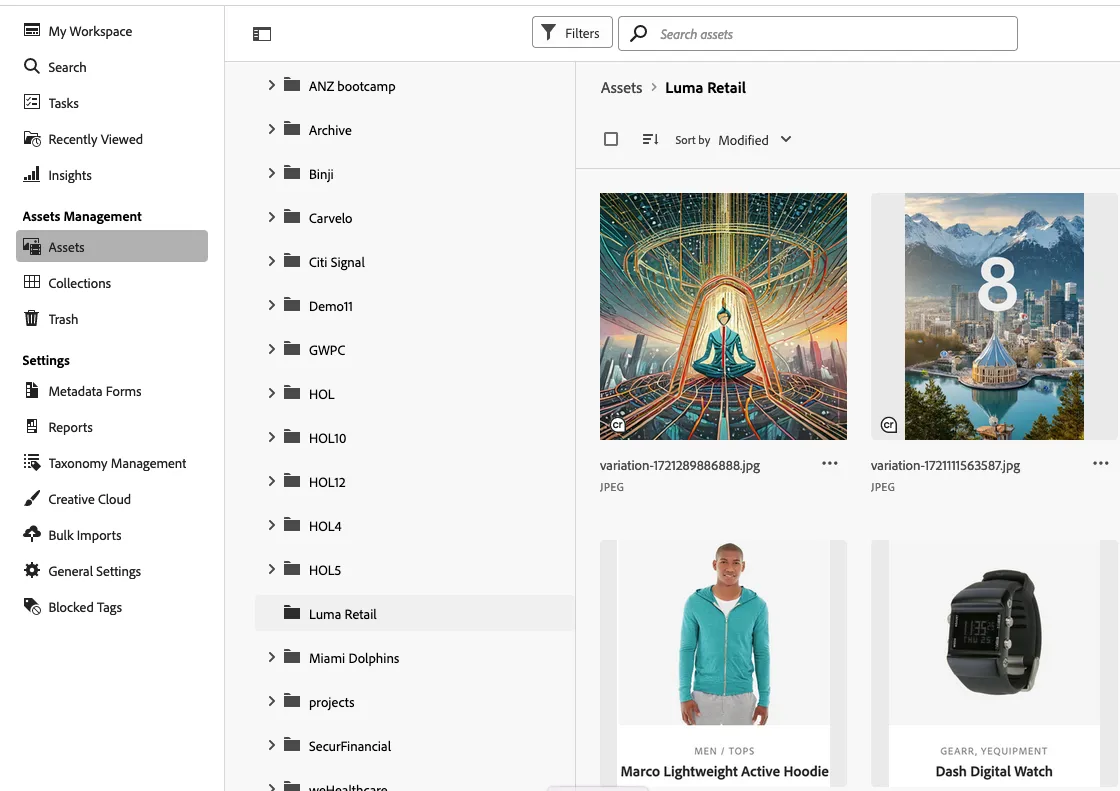Show content credentials on variation-1721111563587.jpg
This screenshot has height=791, width=1120.
point(889,425)
